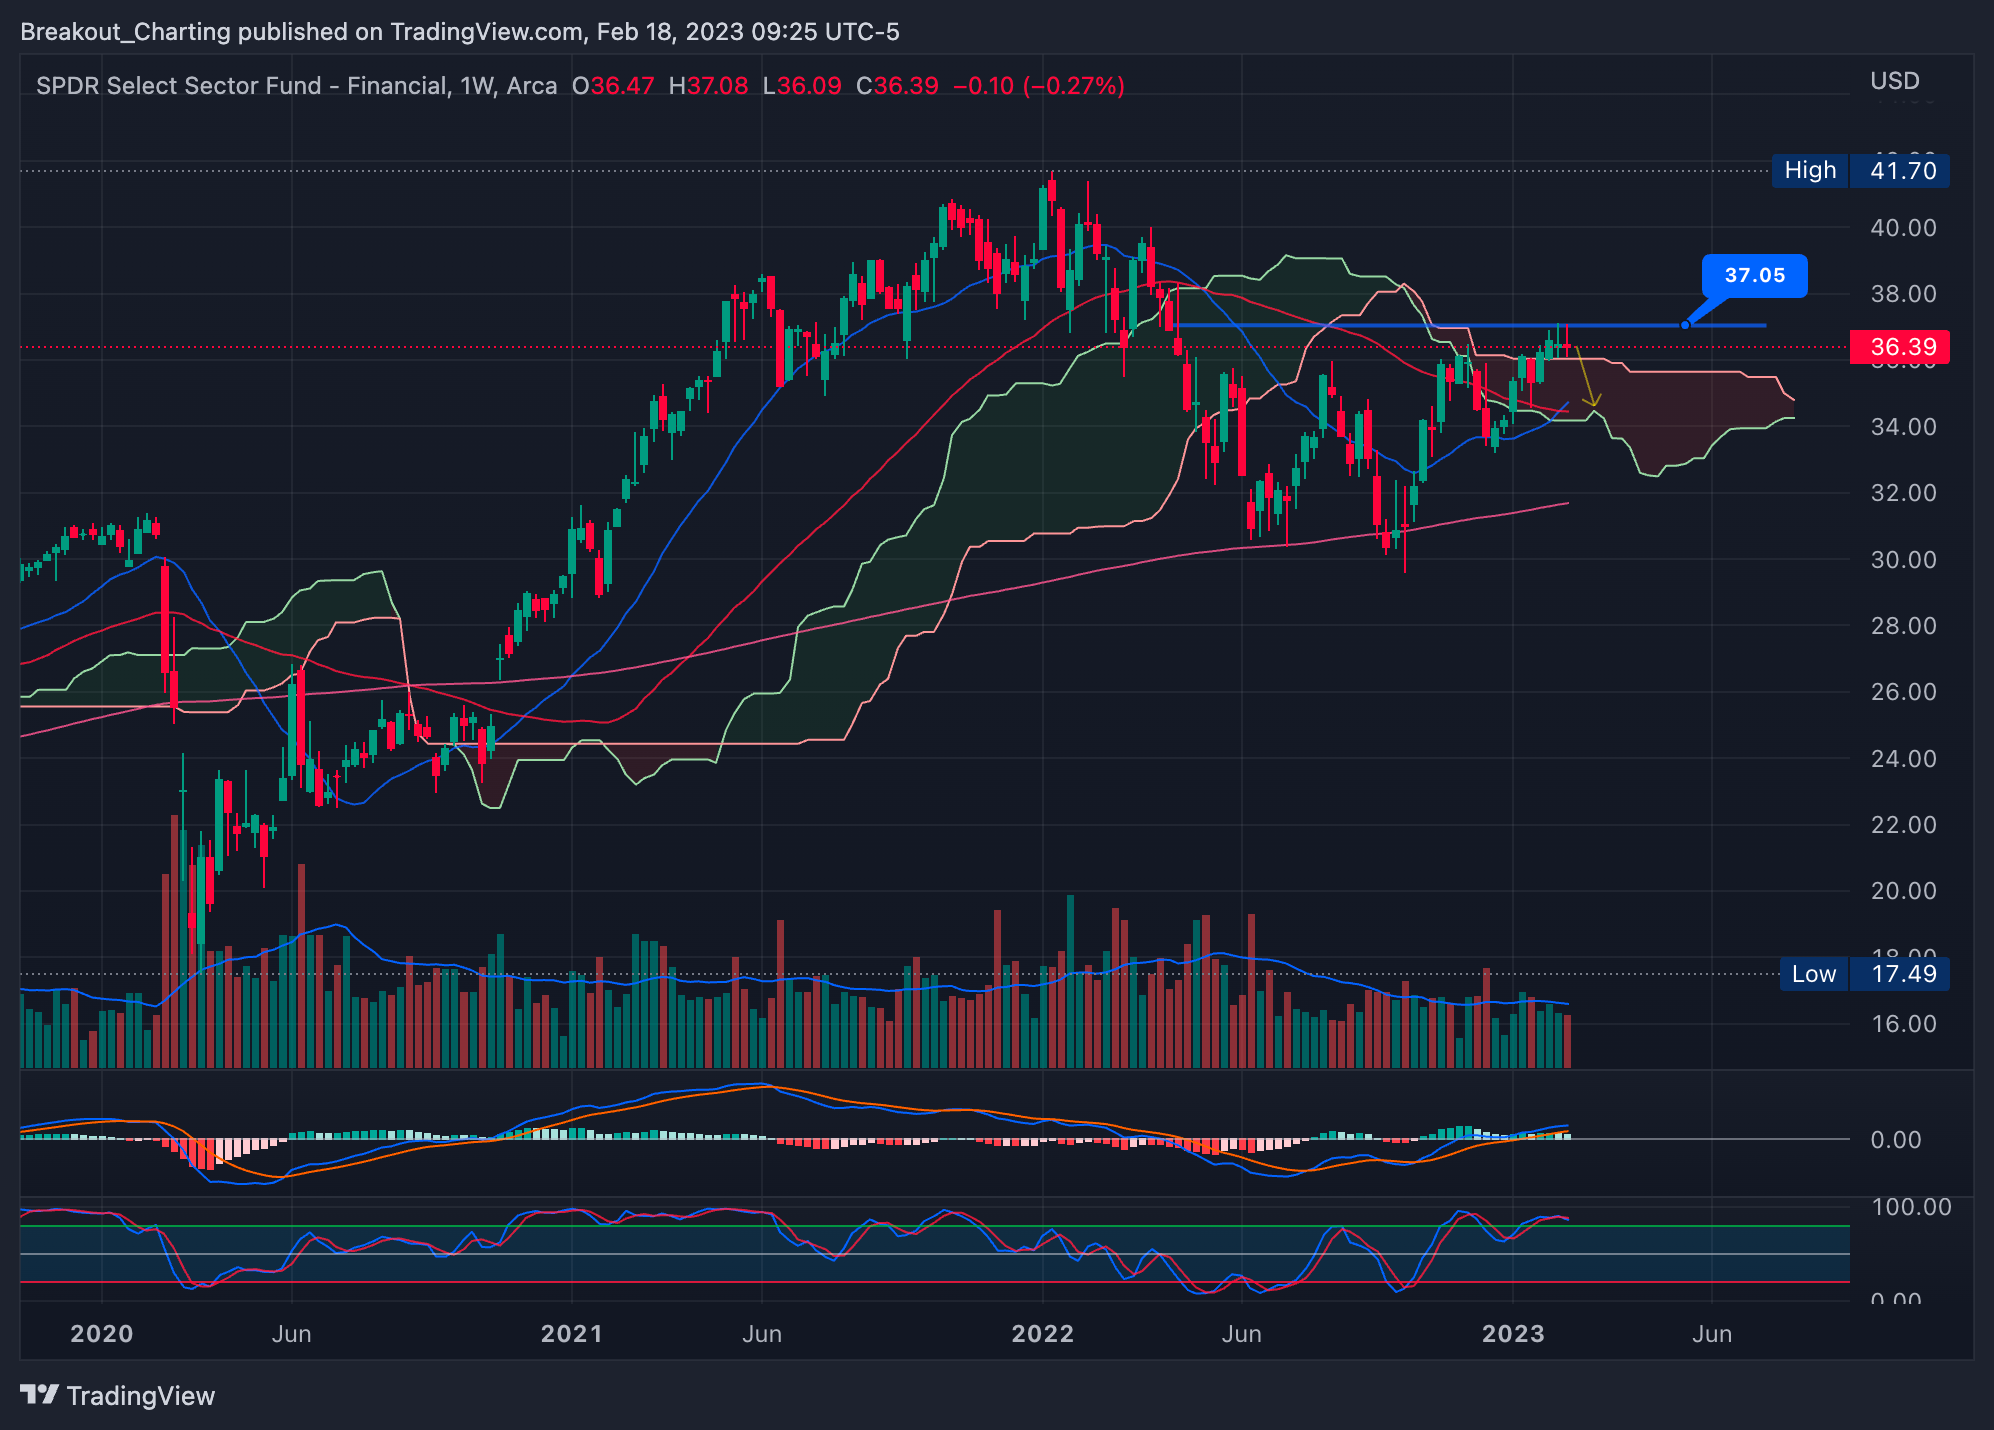The image size is (1994, 1430).
Task: Click the TradingView wordmark text
Action: (140, 1396)
